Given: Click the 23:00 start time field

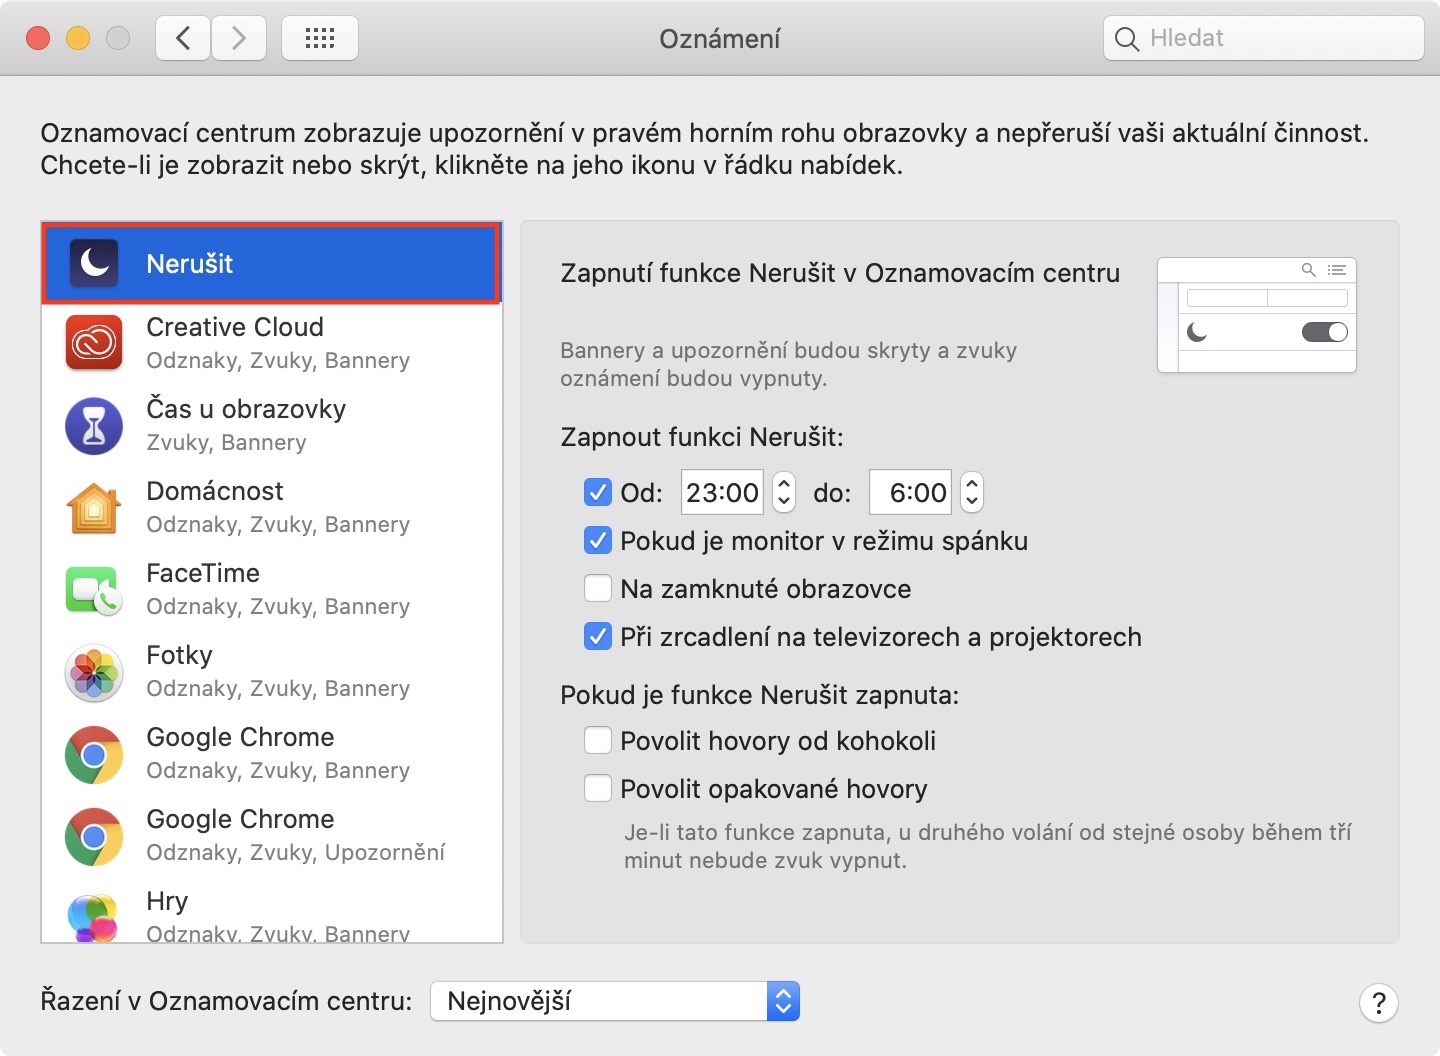Looking at the screenshot, I should (x=722, y=492).
